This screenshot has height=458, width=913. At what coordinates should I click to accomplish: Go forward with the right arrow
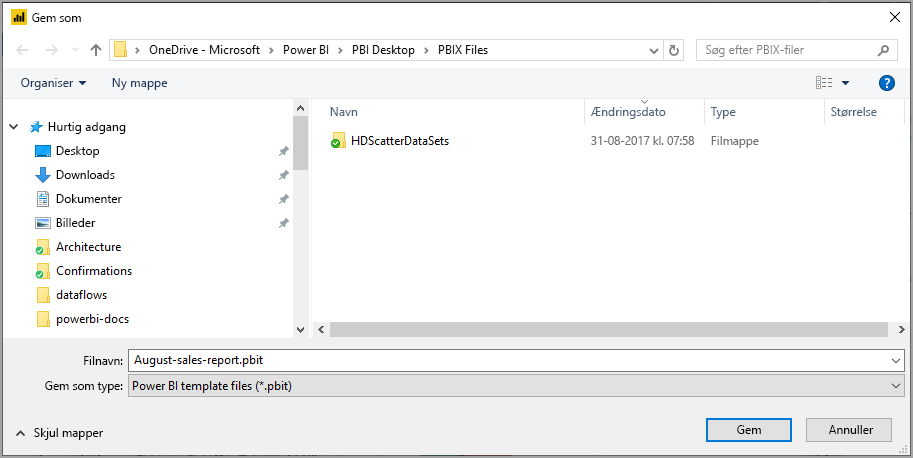pos(52,50)
